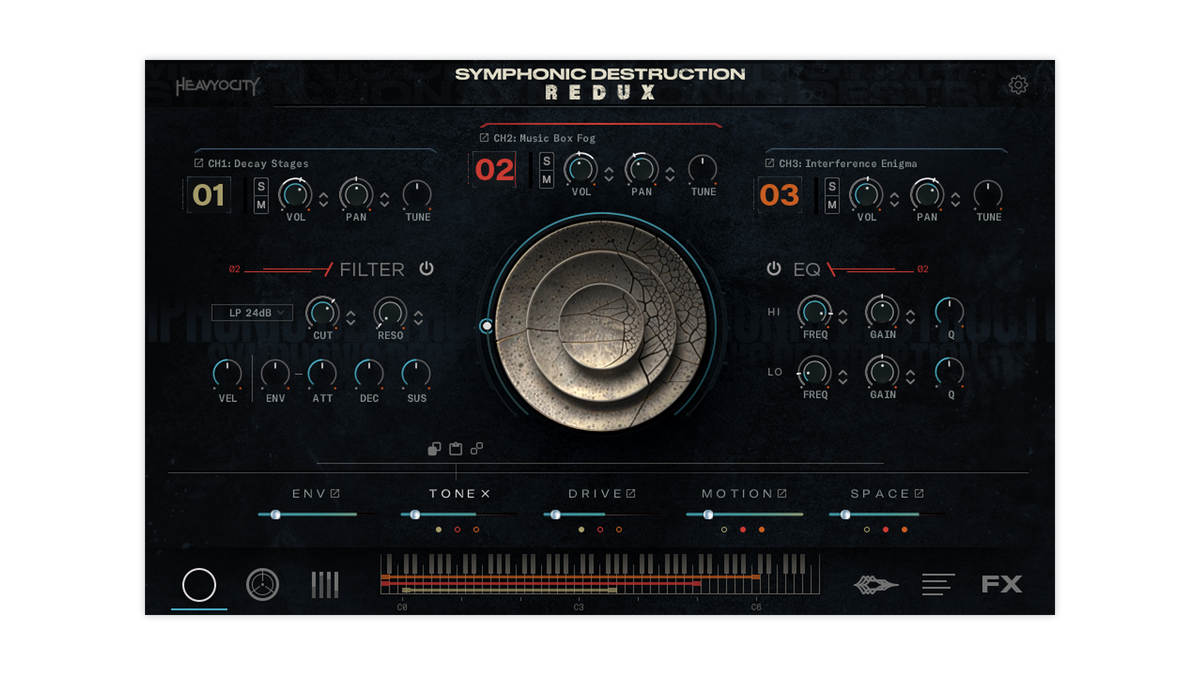
Task: Open the FX page
Action: click(1002, 584)
